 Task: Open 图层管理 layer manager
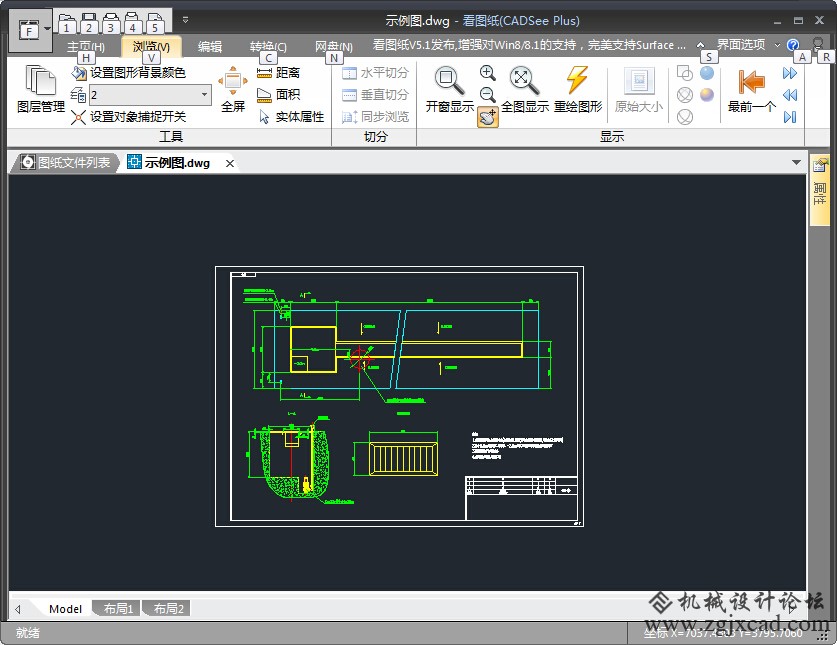(41, 89)
